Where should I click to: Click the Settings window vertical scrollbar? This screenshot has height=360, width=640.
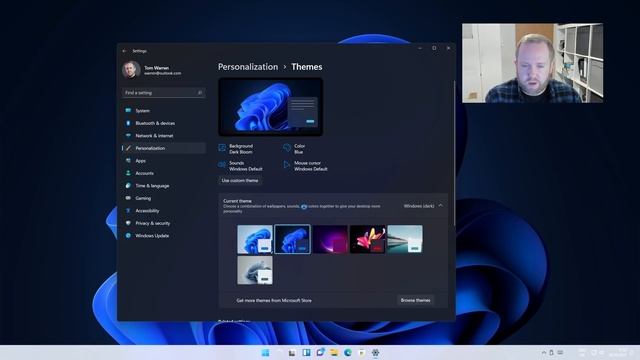click(x=454, y=153)
